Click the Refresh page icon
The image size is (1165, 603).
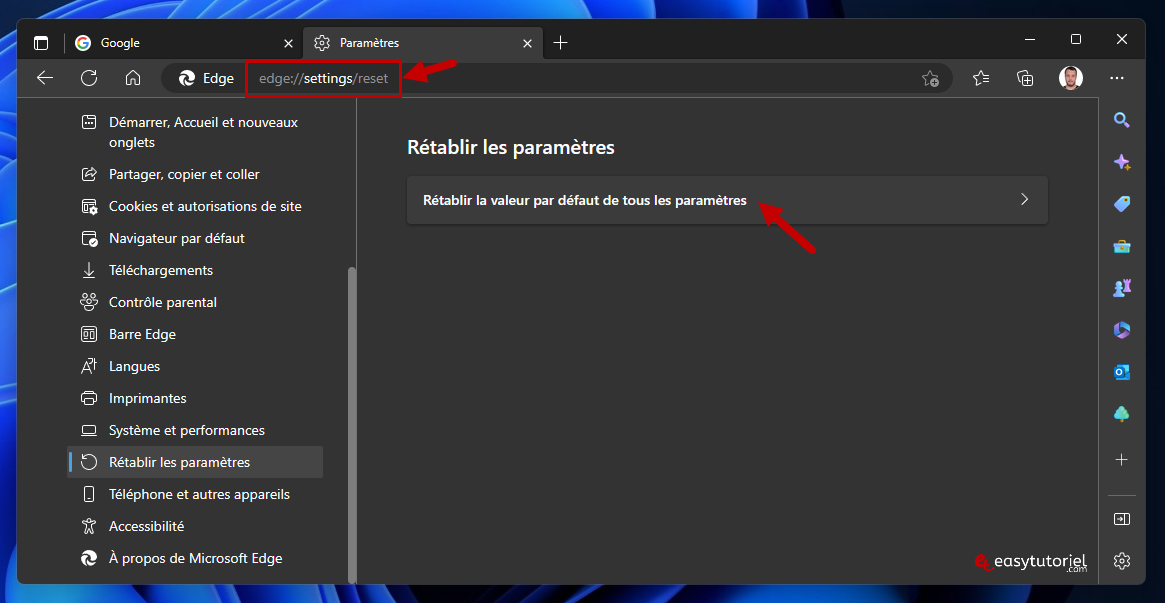pyautogui.click(x=89, y=78)
